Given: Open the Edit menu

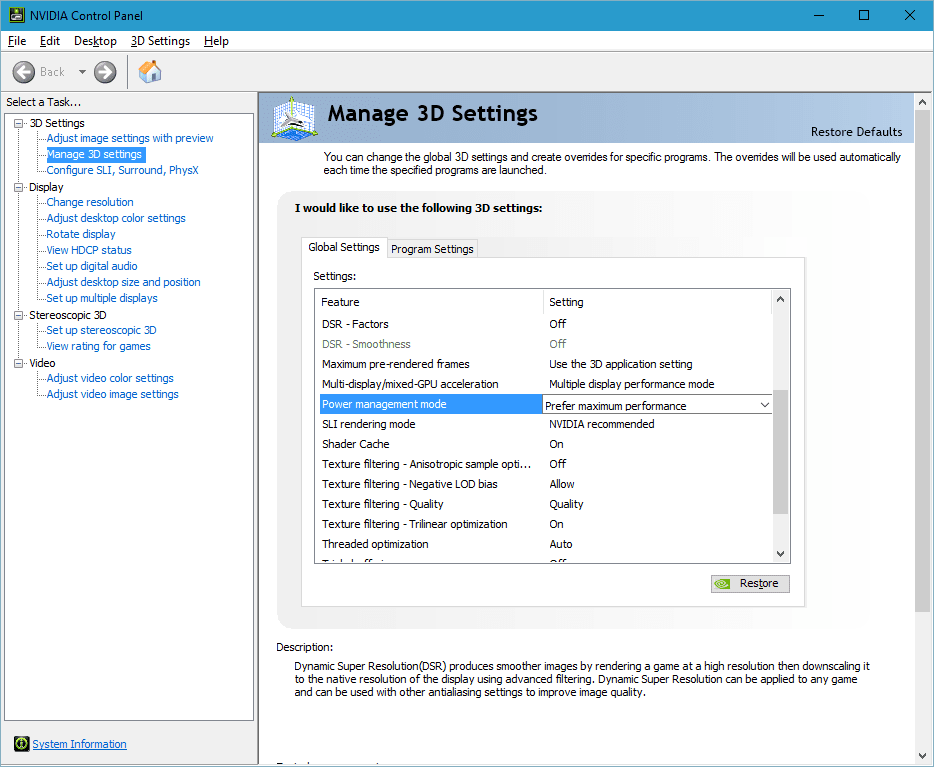Looking at the screenshot, I should 49,41.
